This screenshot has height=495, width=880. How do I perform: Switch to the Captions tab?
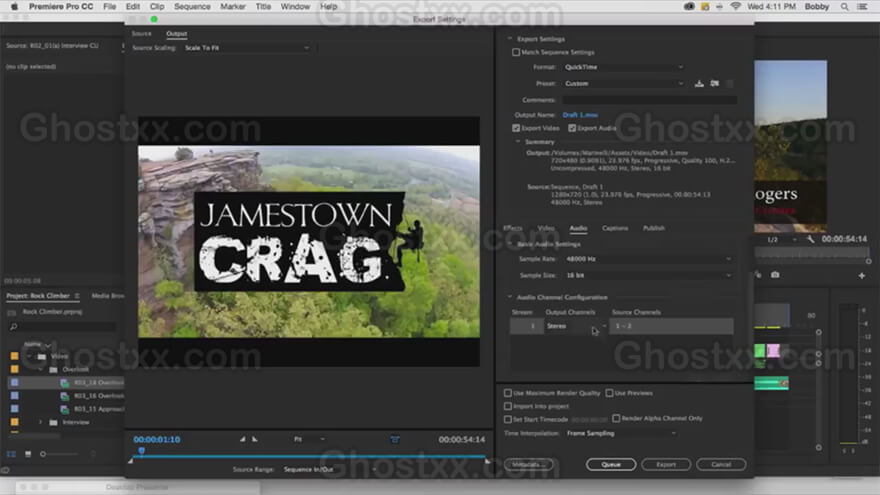point(615,228)
